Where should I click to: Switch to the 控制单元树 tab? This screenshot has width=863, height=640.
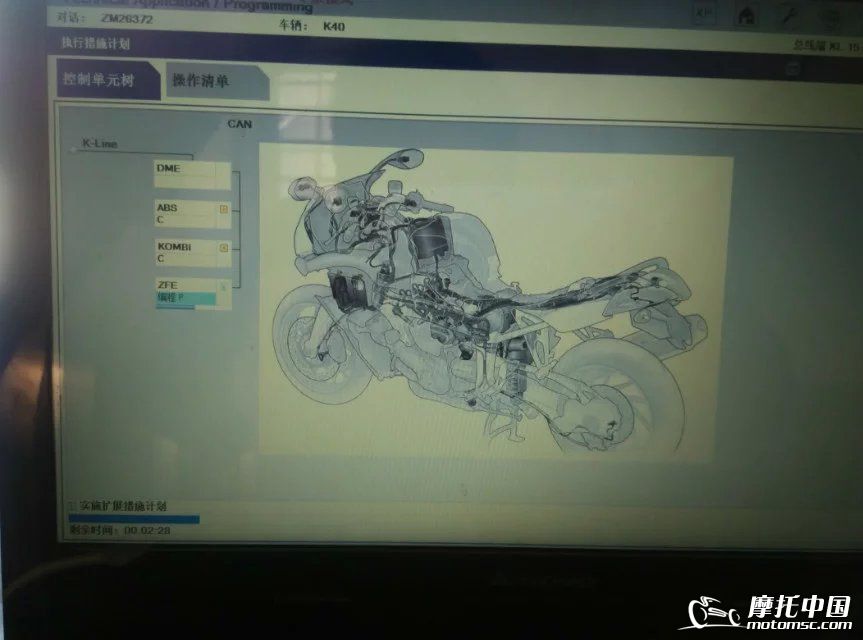108,80
